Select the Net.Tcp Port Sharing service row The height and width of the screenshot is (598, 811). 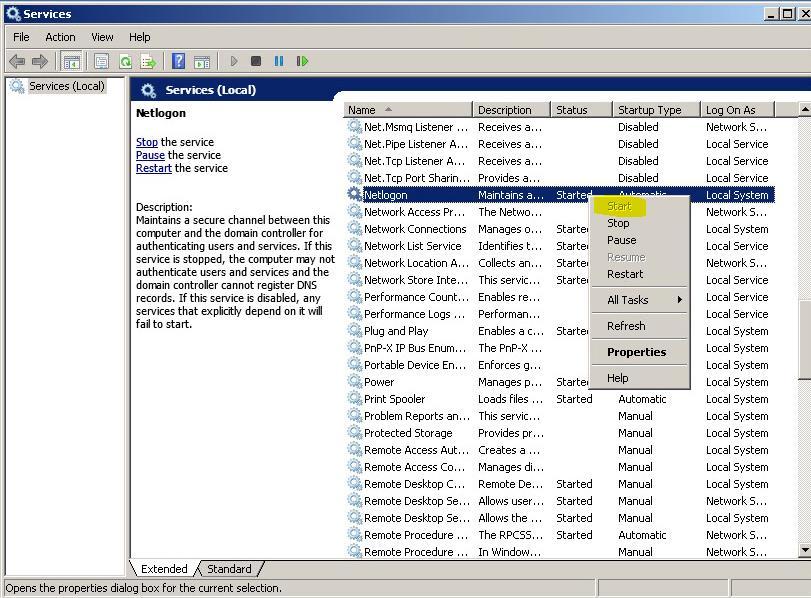click(561, 178)
